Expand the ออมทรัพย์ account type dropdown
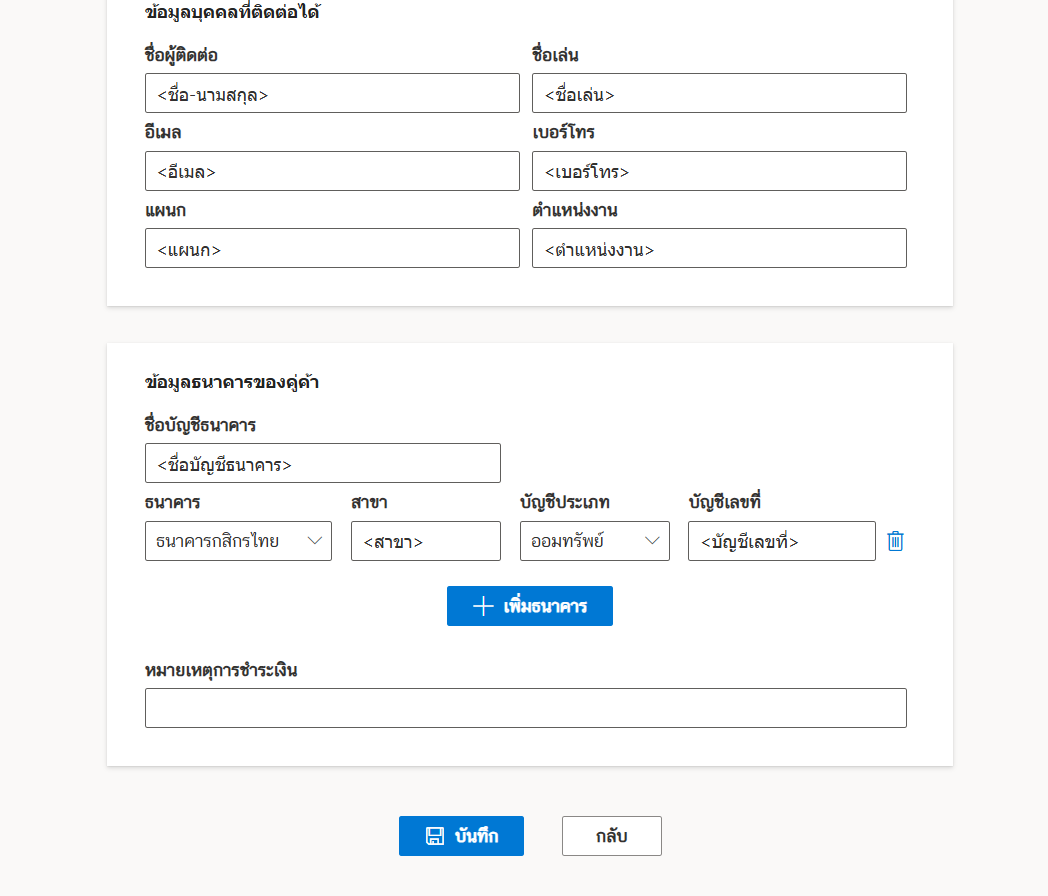 click(594, 541)
